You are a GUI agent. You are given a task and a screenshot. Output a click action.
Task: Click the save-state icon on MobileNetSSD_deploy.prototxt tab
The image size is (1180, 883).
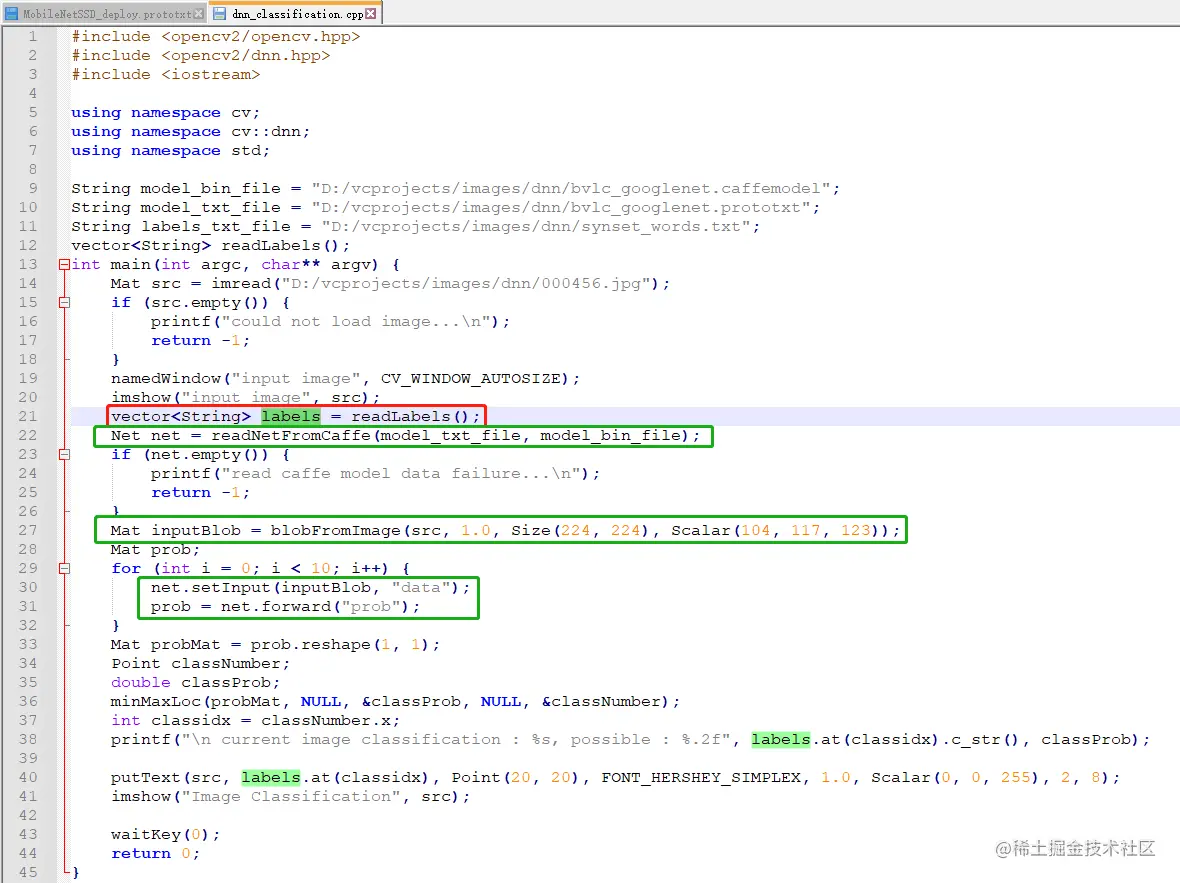point(12,14)
